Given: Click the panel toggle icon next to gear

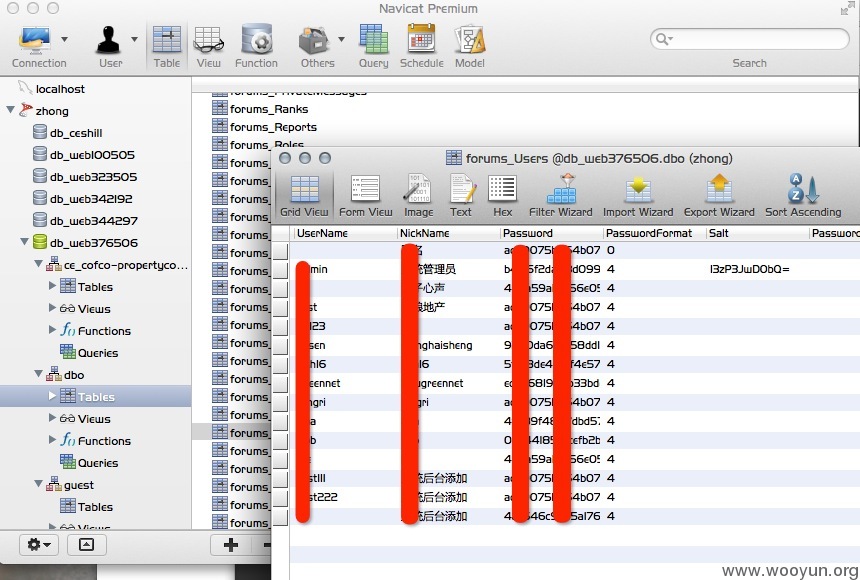Looking at the screenshot, I should point(86,544).
